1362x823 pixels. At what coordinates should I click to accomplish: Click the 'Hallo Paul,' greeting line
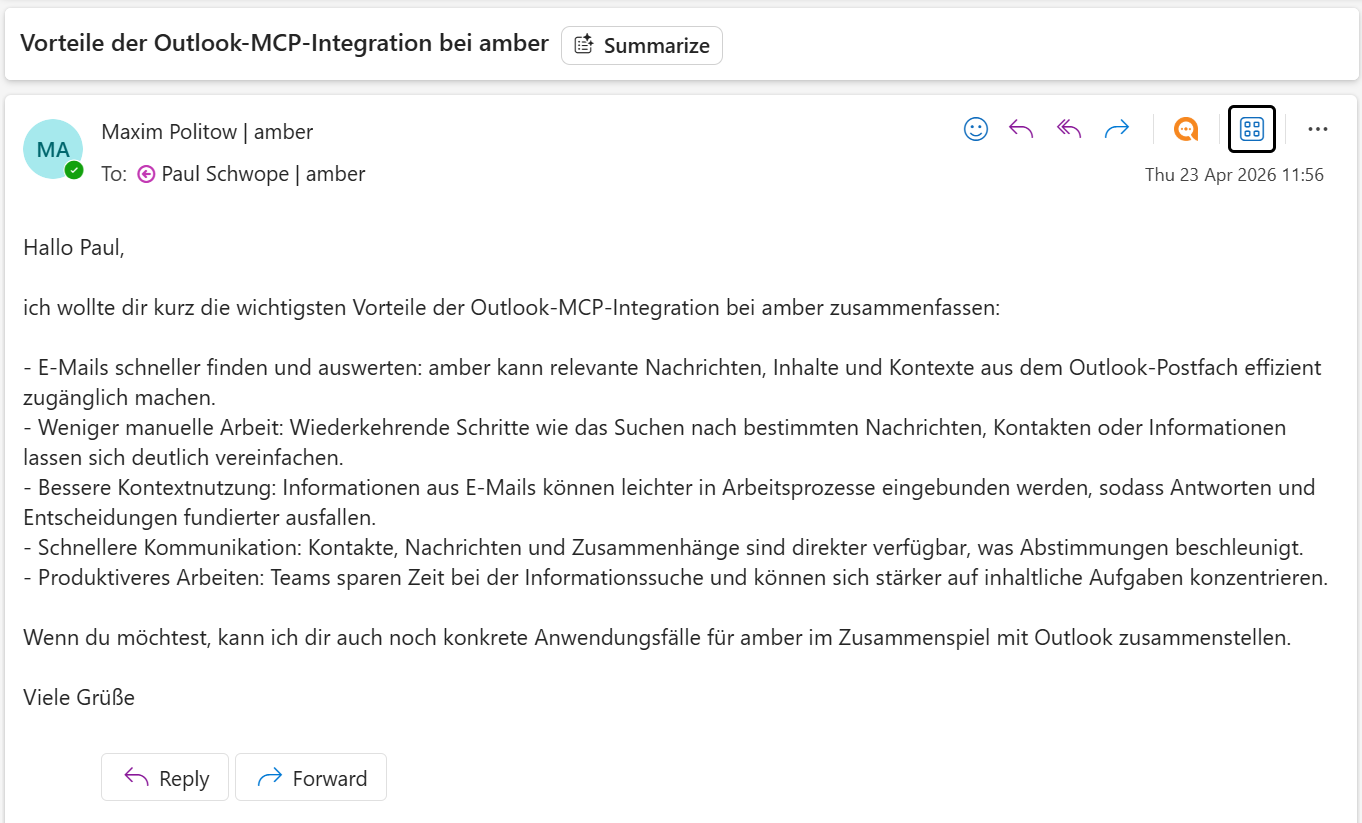tap(74, 247)
